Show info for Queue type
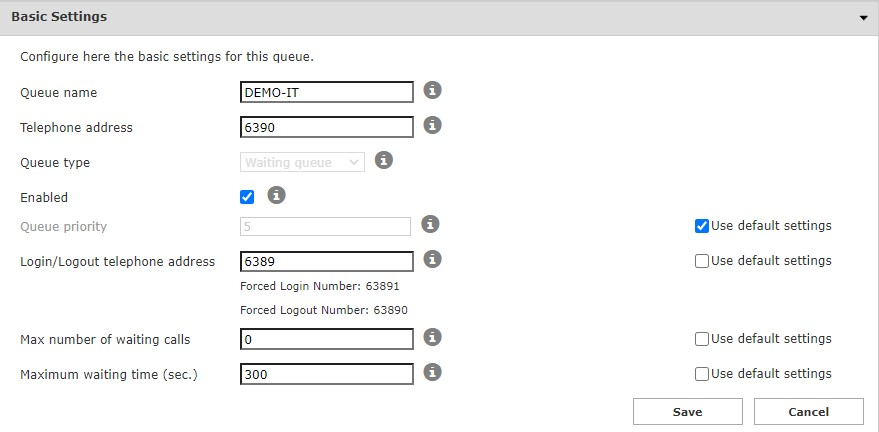 pos(384,160)
